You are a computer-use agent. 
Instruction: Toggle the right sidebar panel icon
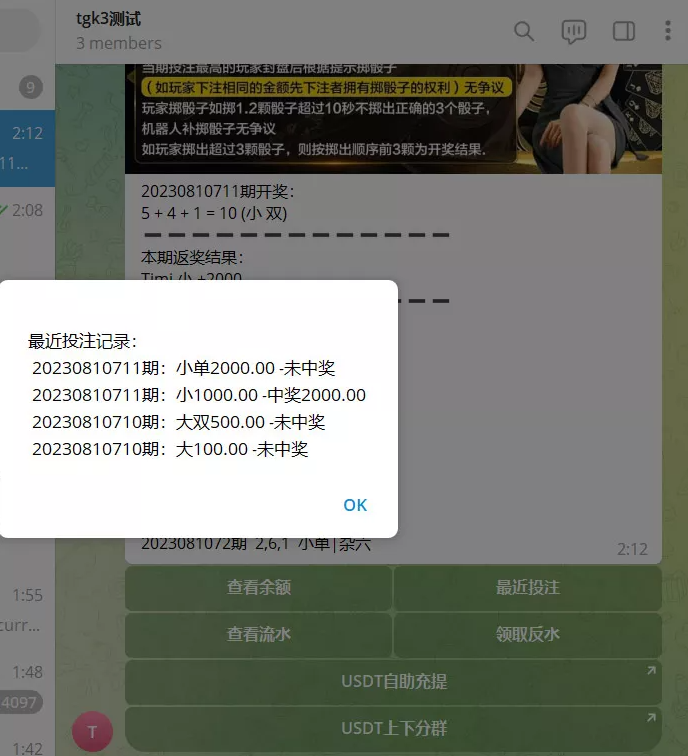[x=623, y=31]
